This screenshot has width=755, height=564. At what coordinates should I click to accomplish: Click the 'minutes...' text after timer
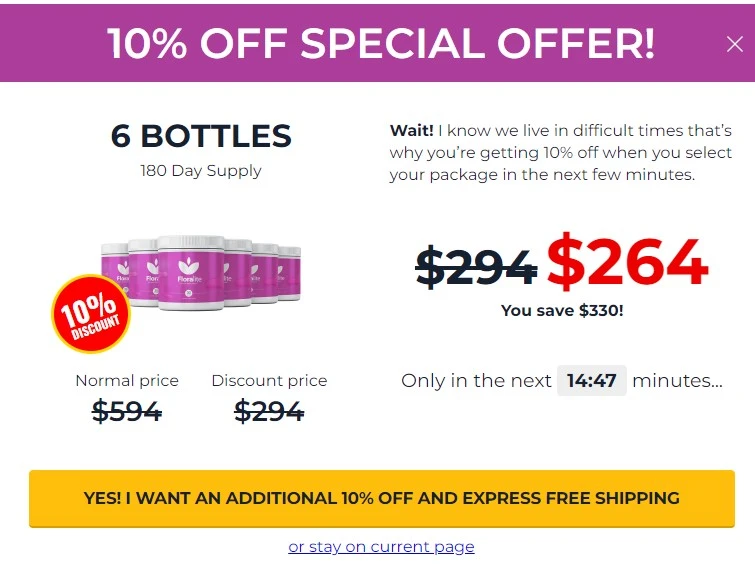click(677, 380)
